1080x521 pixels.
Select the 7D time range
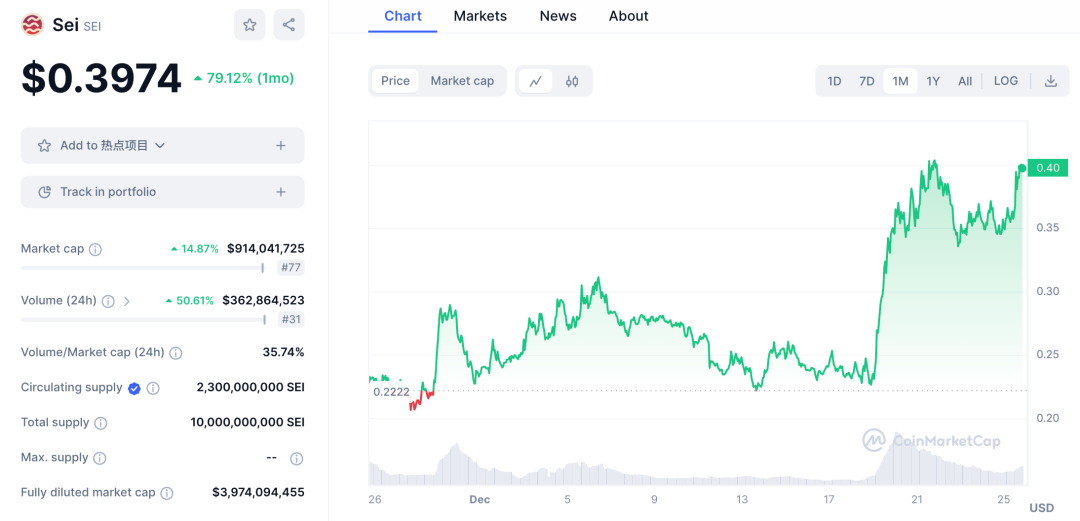[867, 81]
